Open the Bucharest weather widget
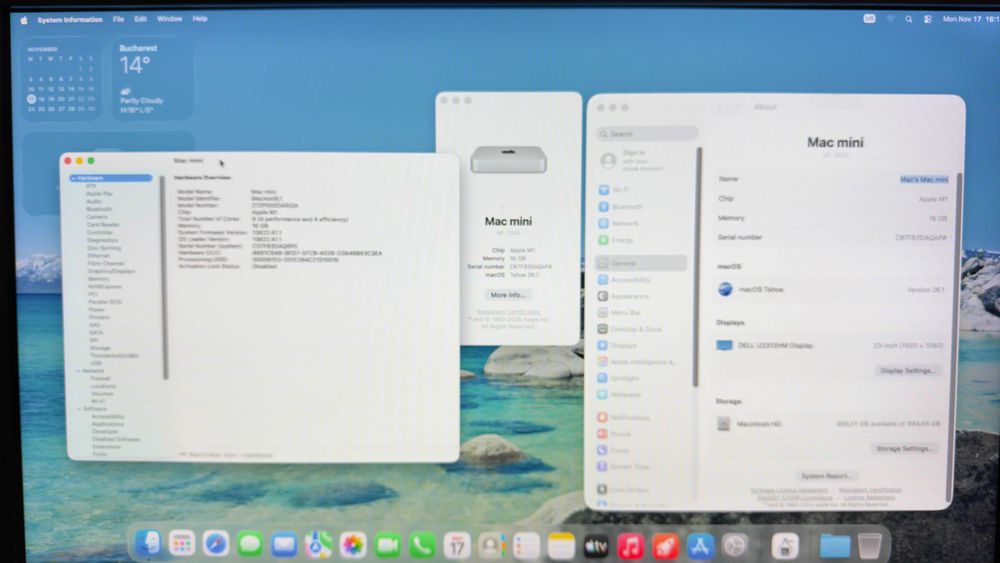Screen dimensions: 1000x563 pos(153,78)
